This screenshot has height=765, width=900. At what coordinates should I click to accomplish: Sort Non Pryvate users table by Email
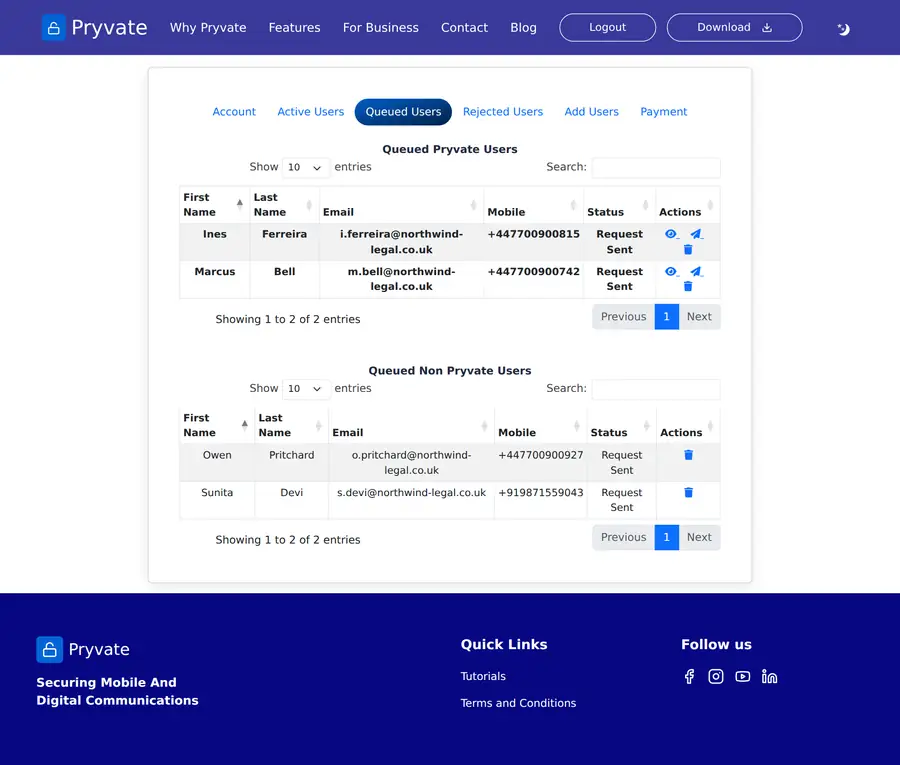tap(411, 425)
